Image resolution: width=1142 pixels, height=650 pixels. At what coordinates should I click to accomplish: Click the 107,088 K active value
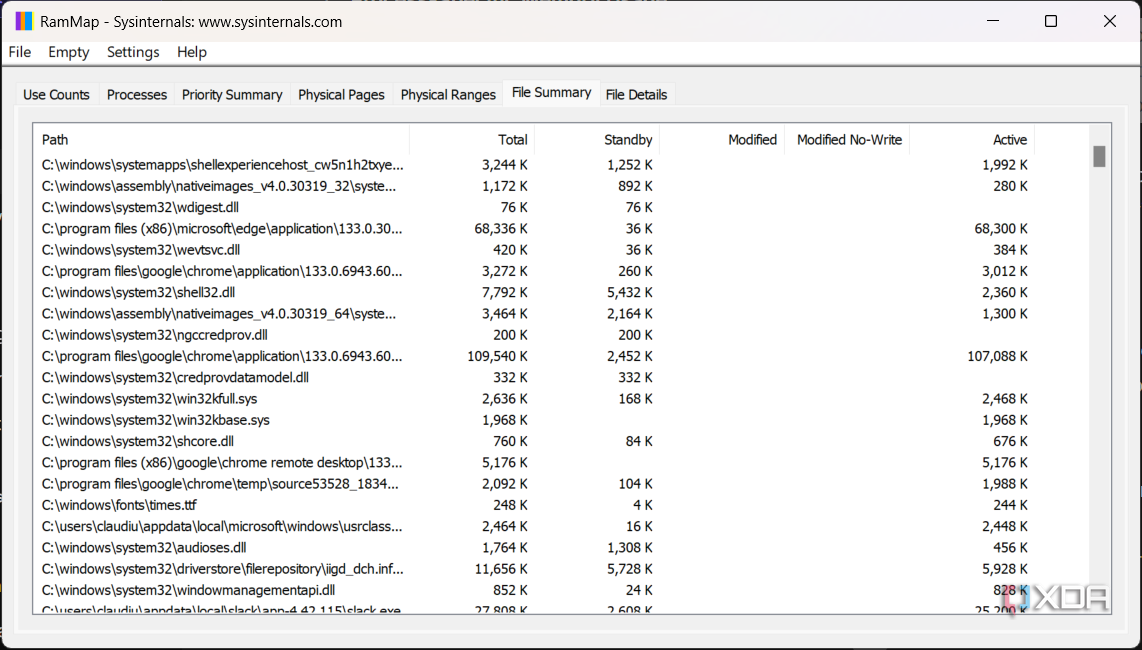997,356
